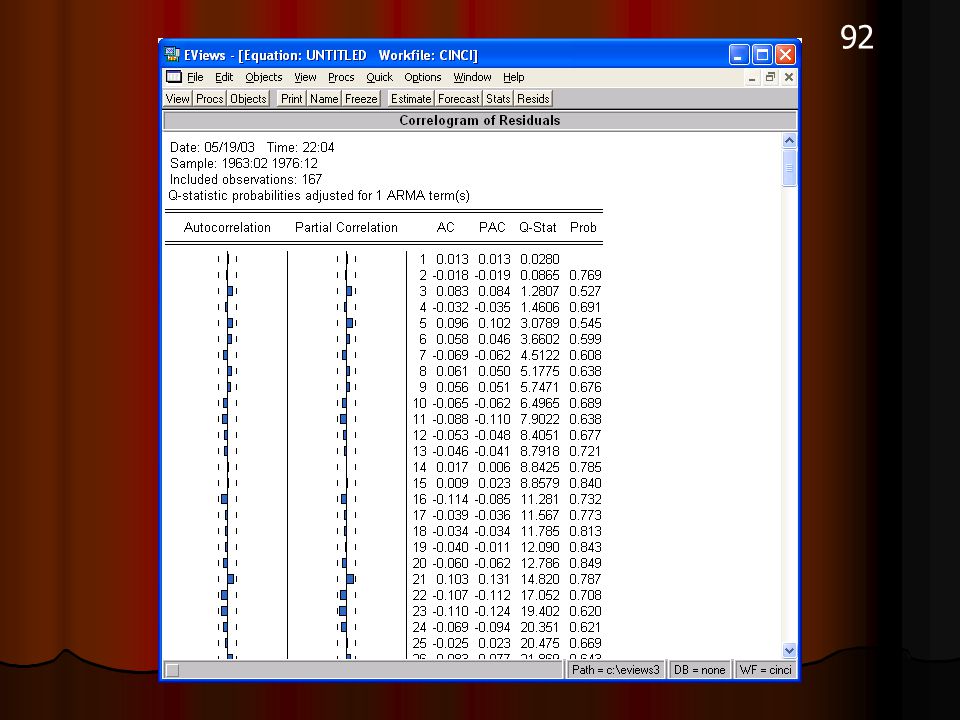Viewport: 960px width, 720px height.
Task: Click the View toolbar button
Action: [178, 99]
